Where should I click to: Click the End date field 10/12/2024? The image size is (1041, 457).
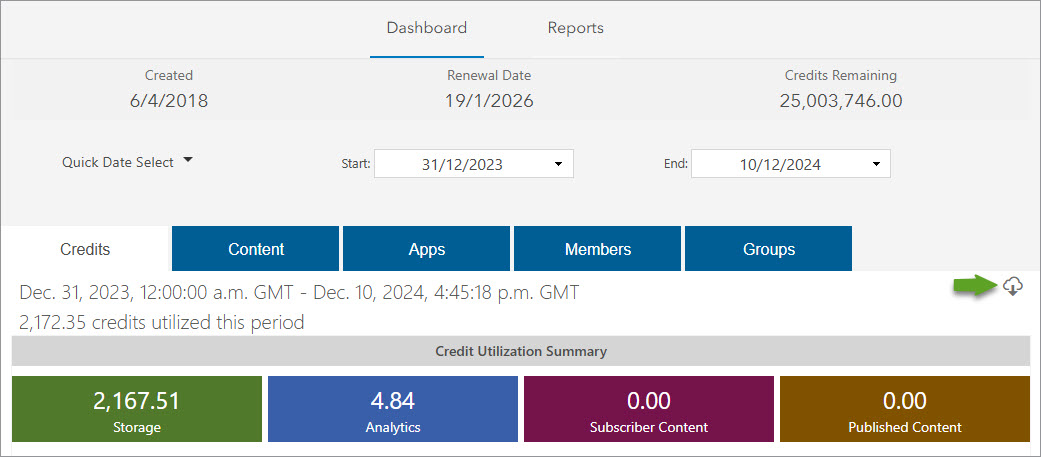tap(791, 164)
